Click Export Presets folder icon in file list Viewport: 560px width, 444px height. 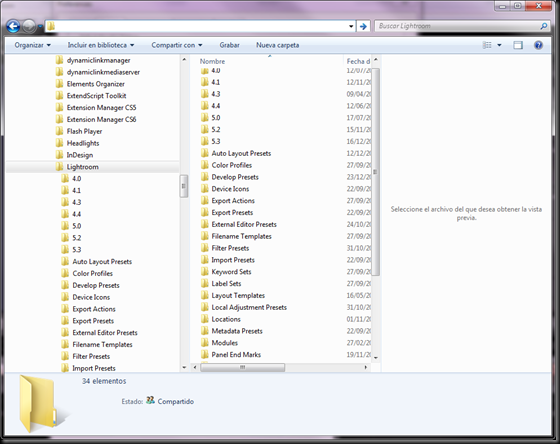[205, 212]
